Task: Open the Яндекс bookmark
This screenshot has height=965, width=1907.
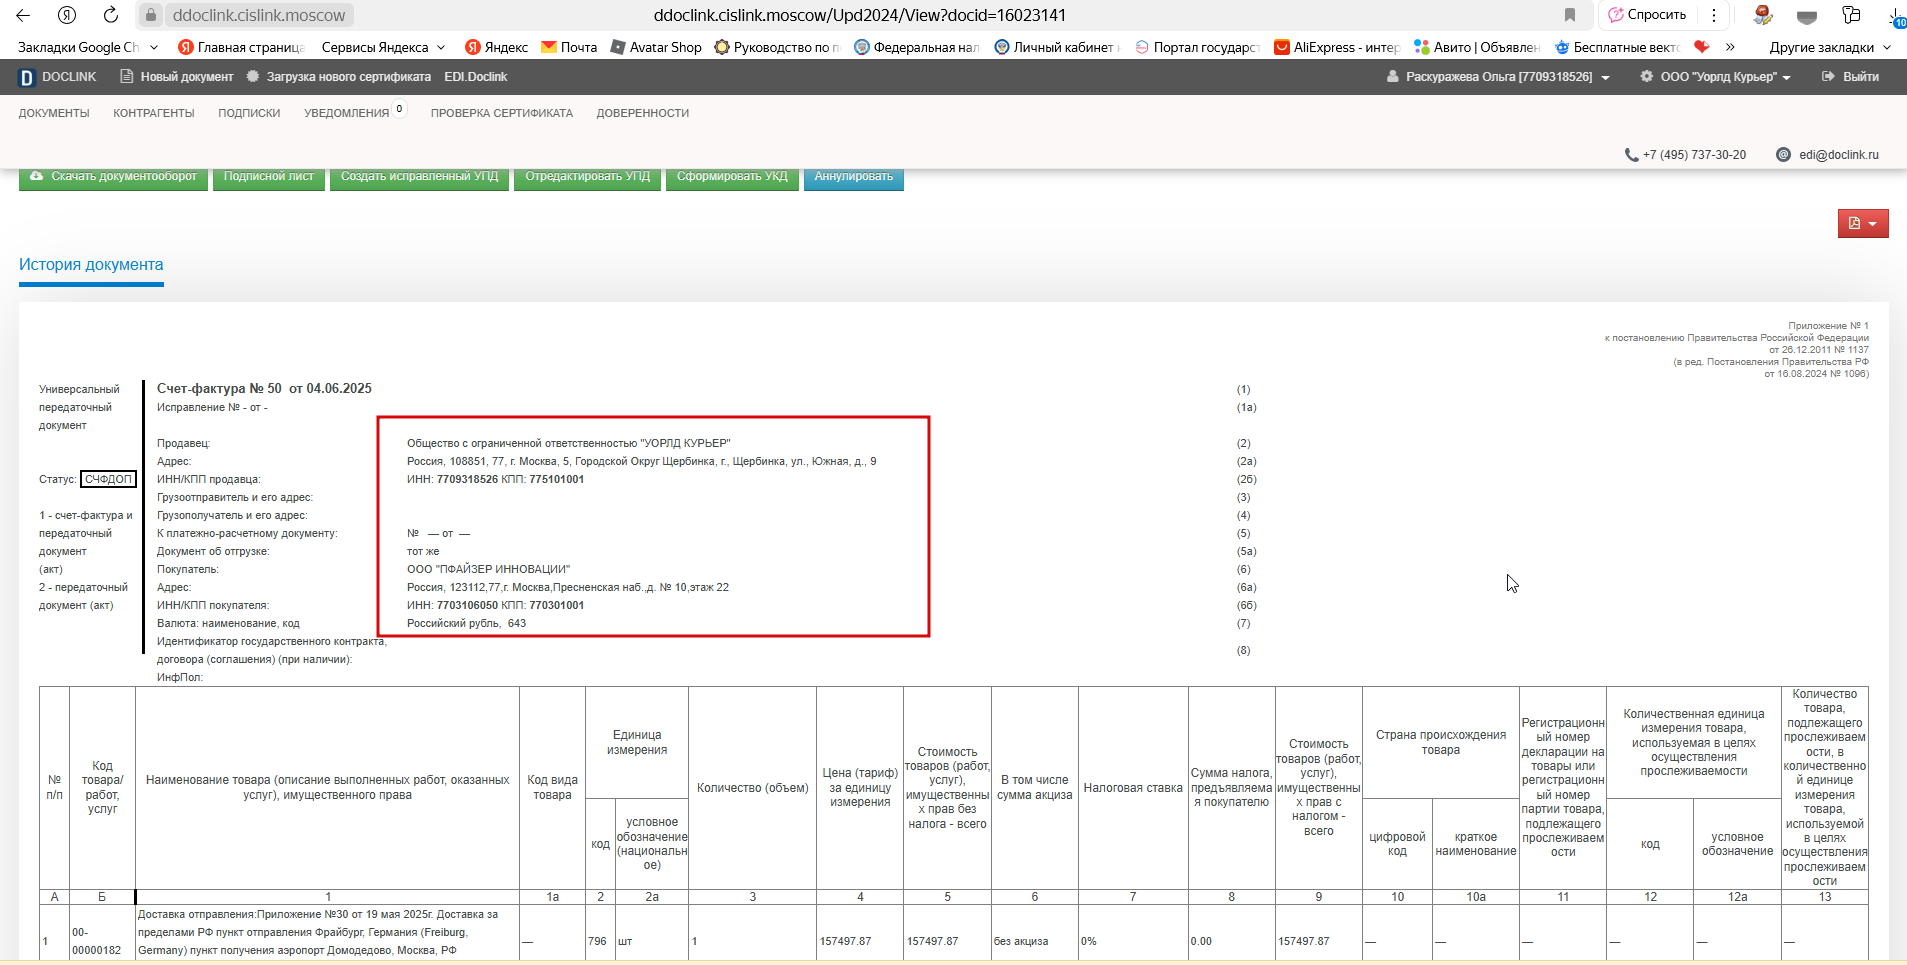Action: tap(496, 47)
